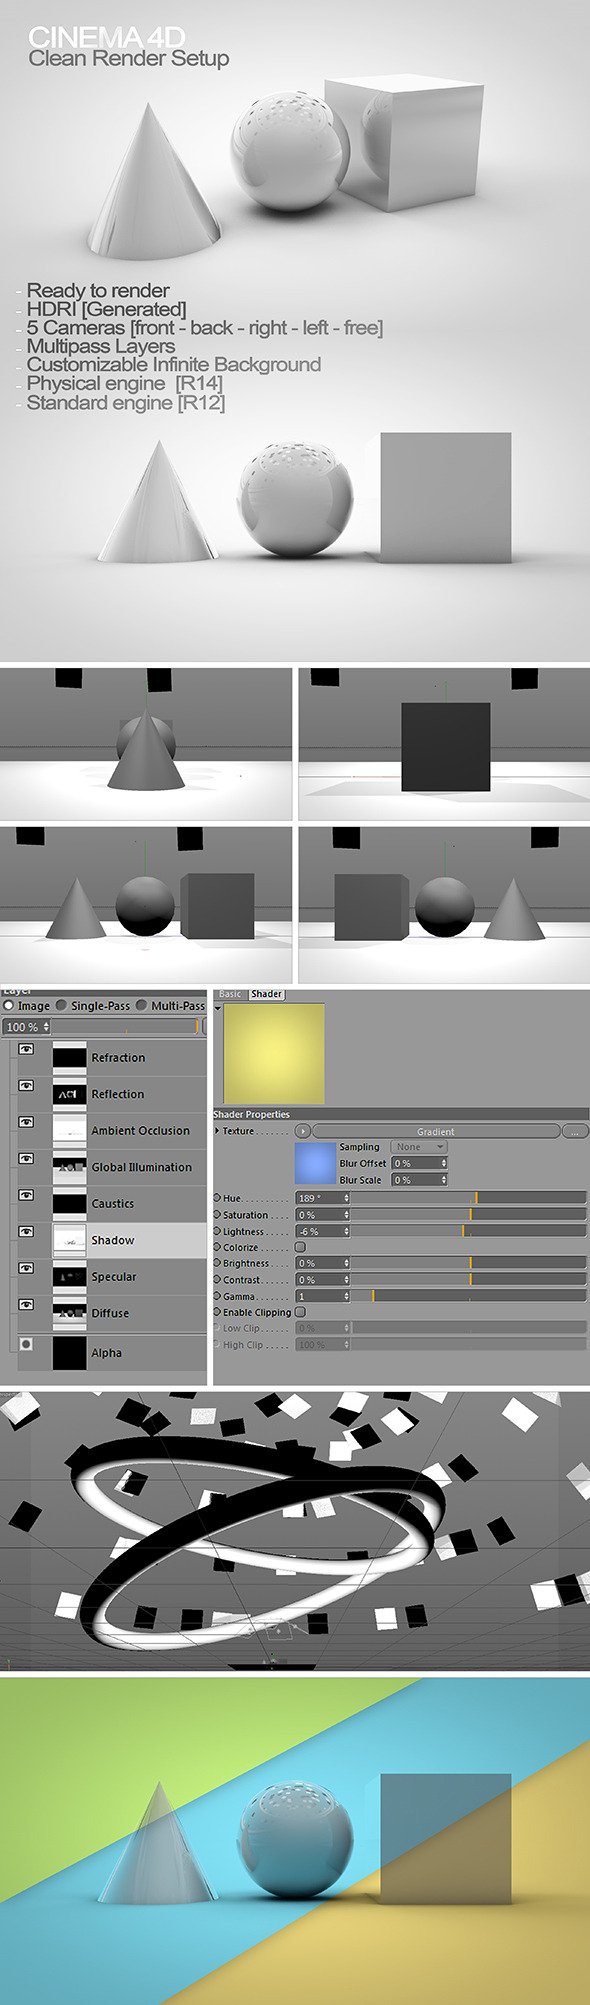Select the Image layer mode radio button

click(x=9, y=1005)
